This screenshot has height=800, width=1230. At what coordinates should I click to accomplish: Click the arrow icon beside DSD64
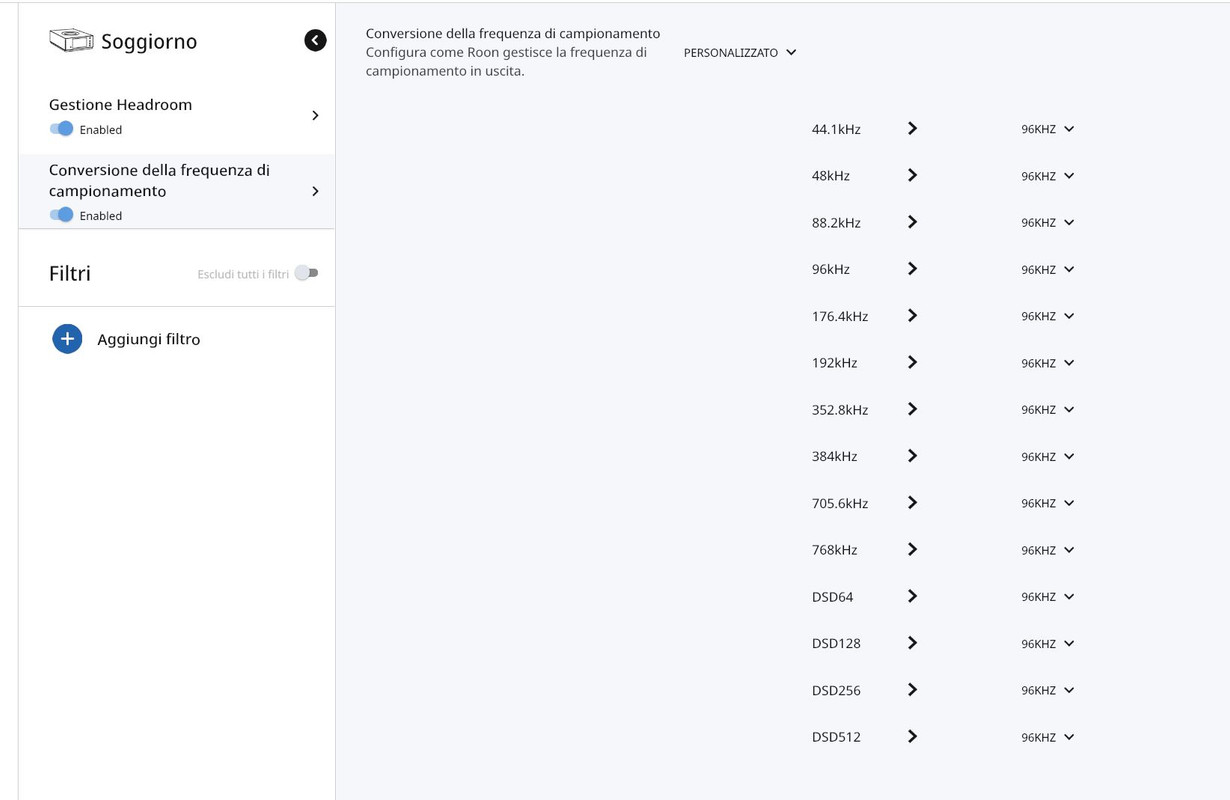[912, 596]
